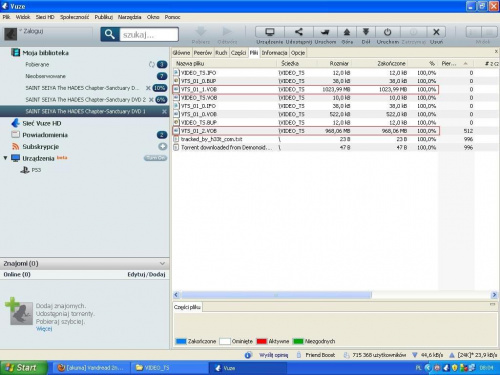Open the Widok menu

coord(23,17)
